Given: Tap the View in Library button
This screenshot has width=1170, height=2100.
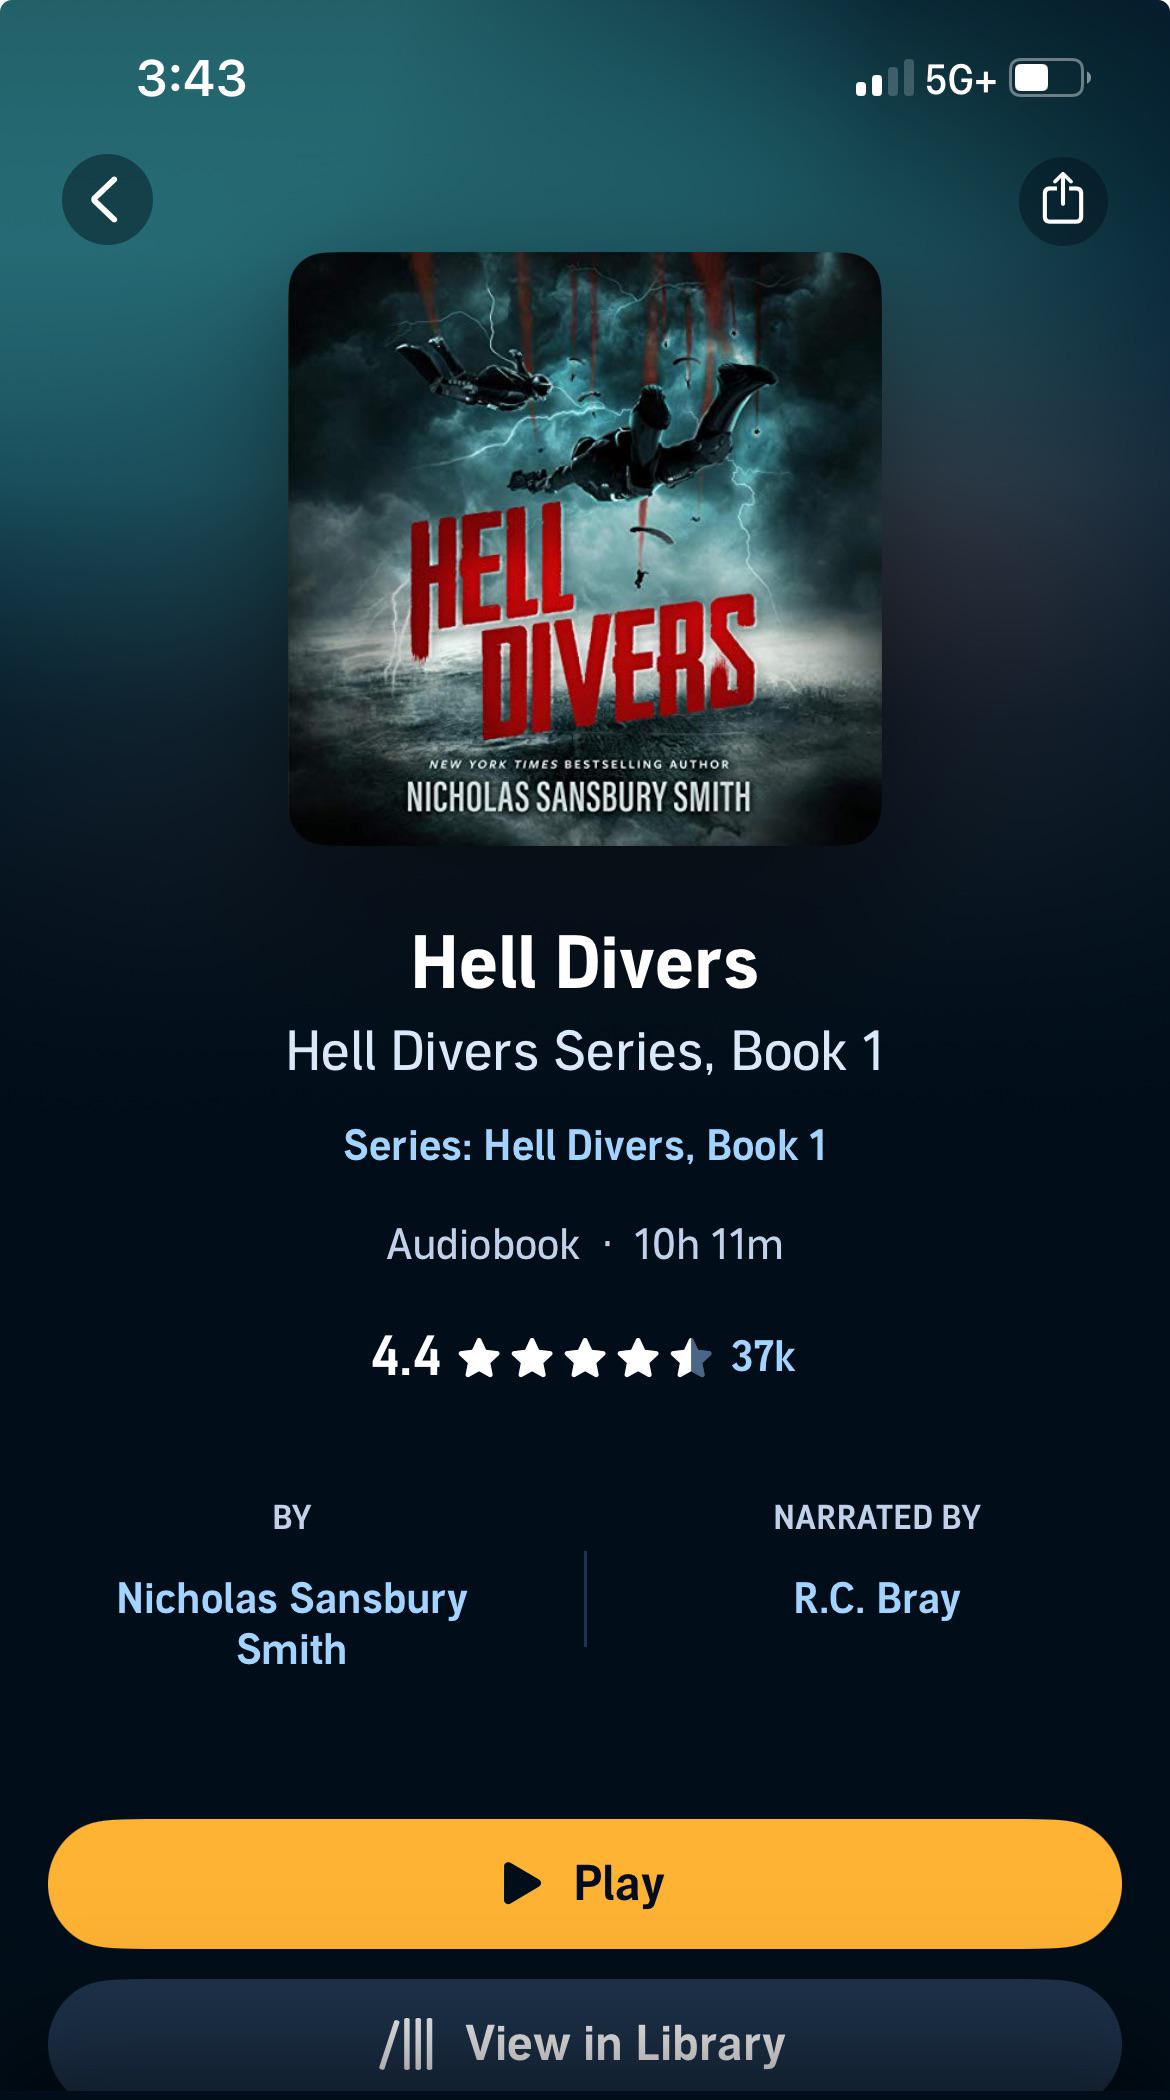Looking at the screenshot, I should coord(585,2040).
